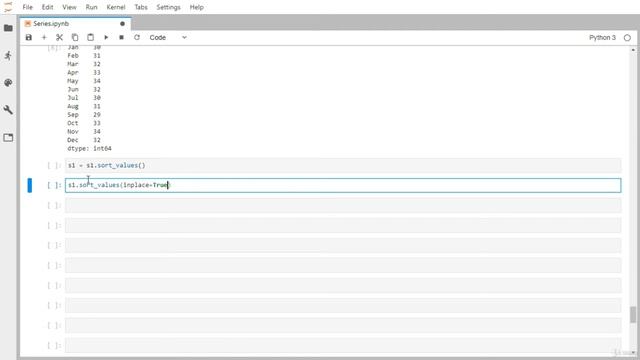Interrupt the kernel with stop button
This screenshot has height=360, width=640.
121,38
